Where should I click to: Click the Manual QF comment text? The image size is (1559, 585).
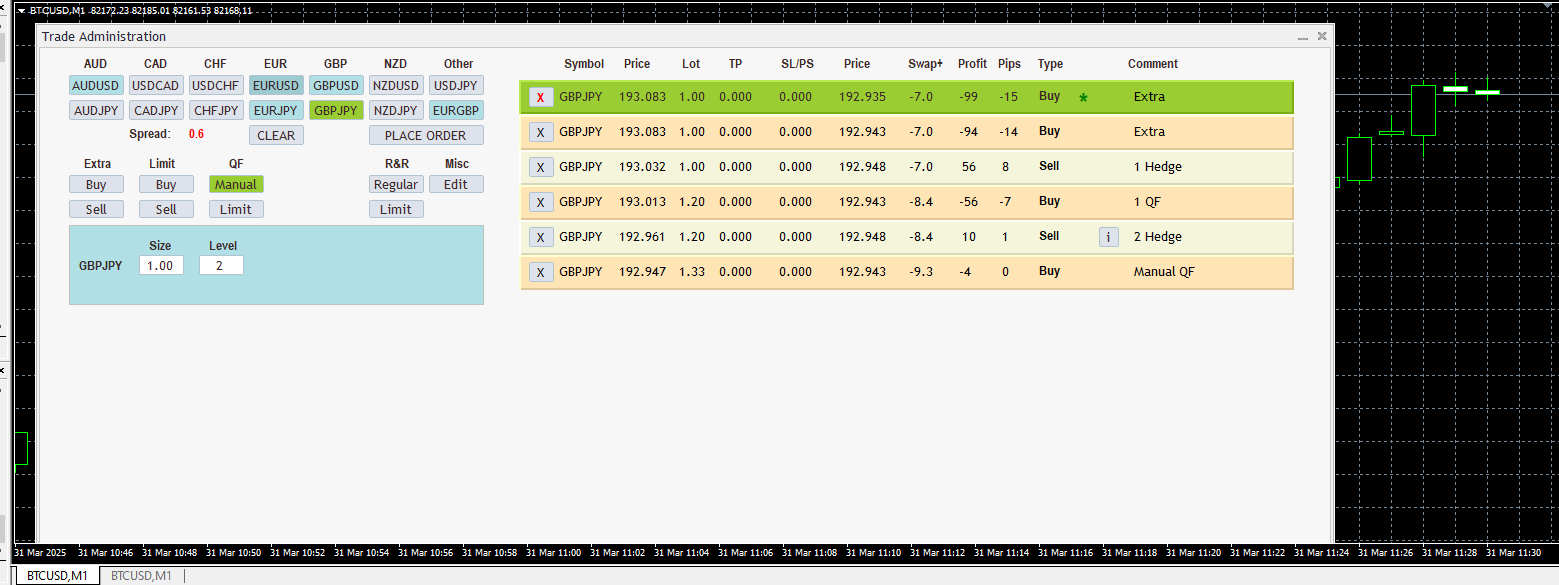coord(1164,272)
